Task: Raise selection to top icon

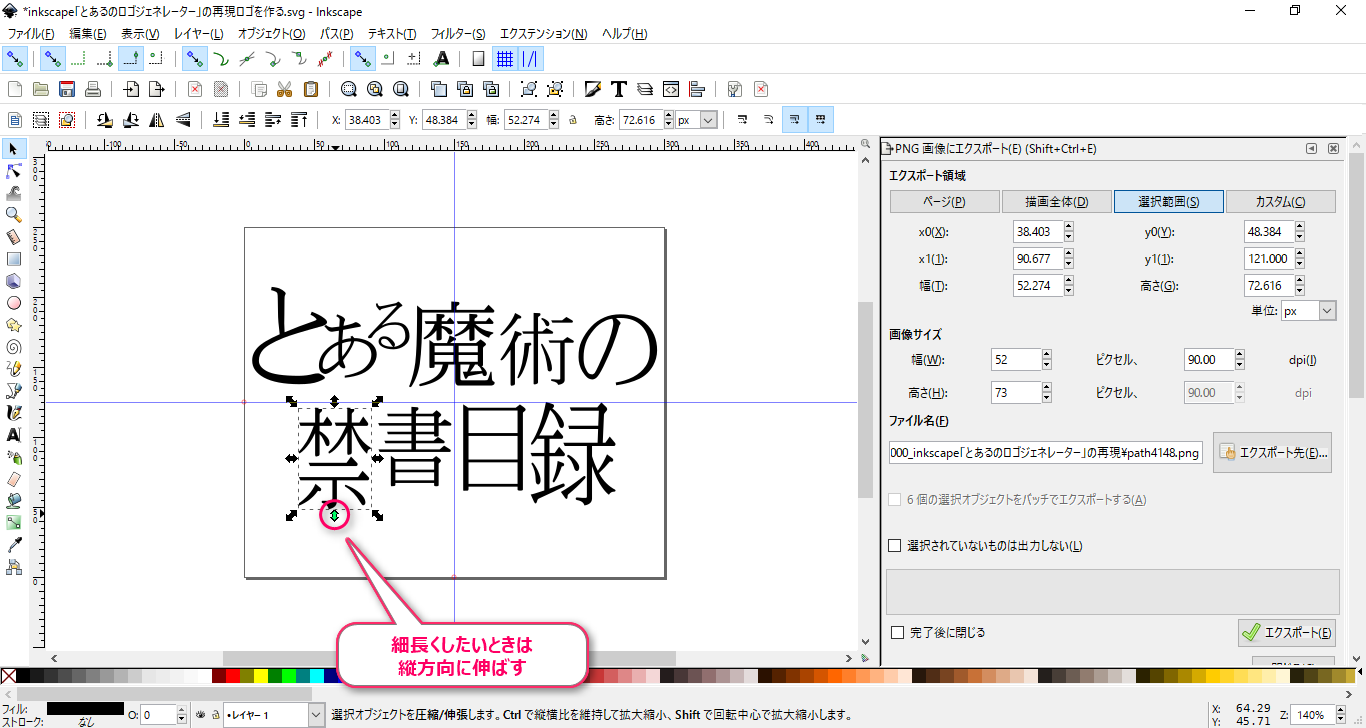Action: pos(299,120)
